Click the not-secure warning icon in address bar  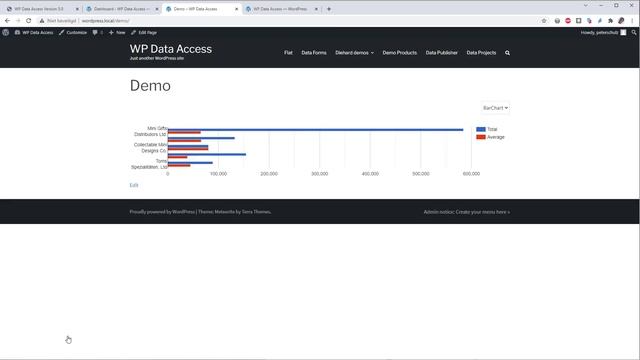tap(42, 20)
